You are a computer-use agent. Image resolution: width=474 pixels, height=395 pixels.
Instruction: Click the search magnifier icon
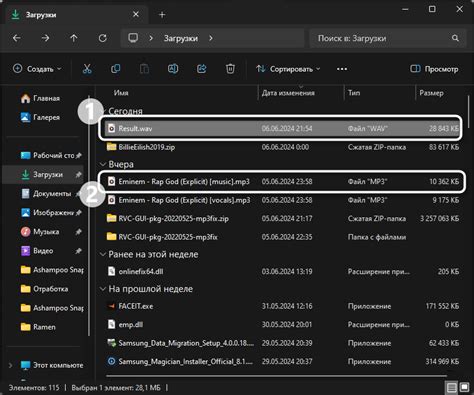coord(455,38)
